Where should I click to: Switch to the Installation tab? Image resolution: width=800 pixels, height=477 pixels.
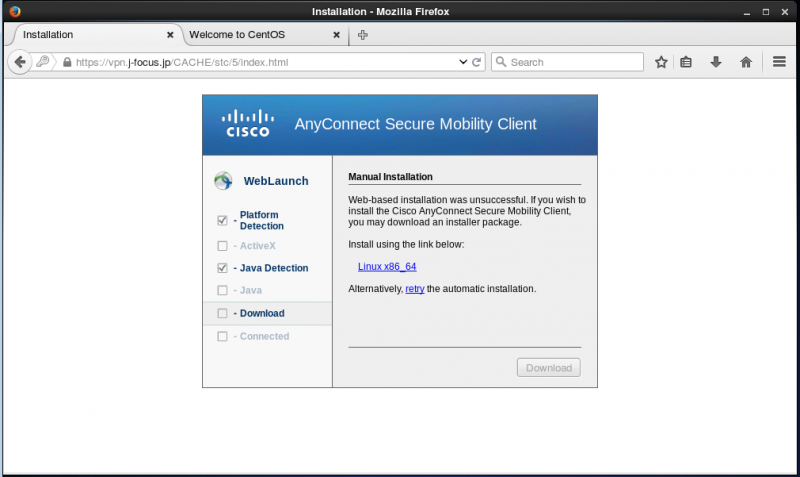(x=99, y=35)
